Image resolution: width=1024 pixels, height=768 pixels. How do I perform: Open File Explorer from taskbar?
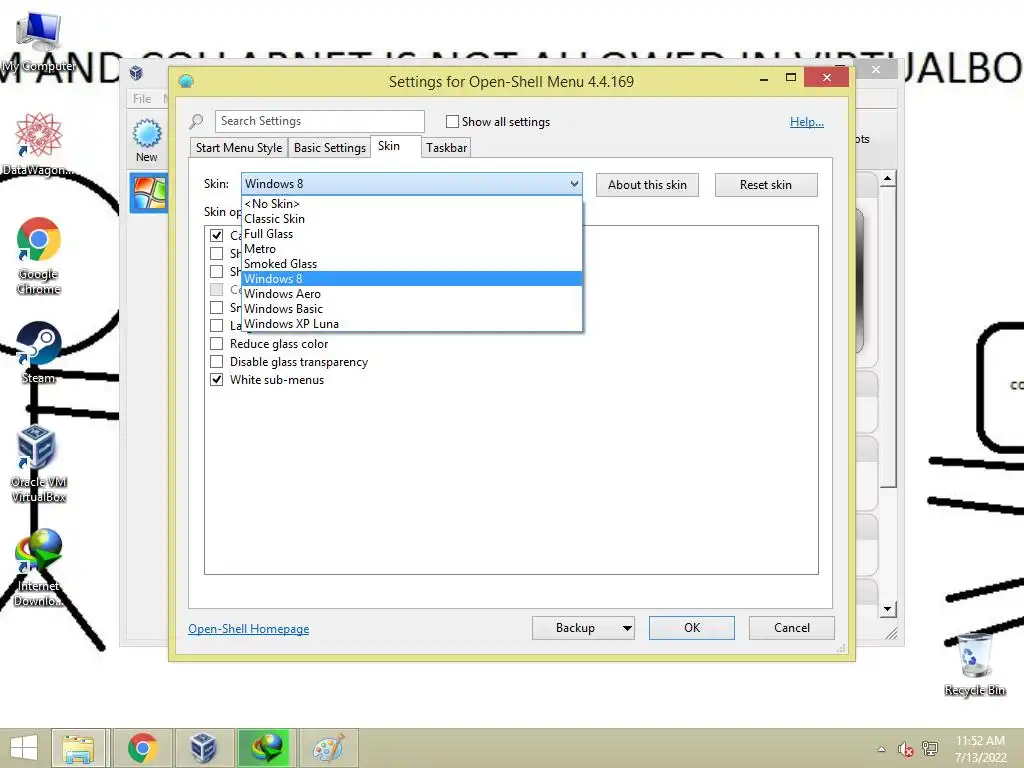(78, 748)
